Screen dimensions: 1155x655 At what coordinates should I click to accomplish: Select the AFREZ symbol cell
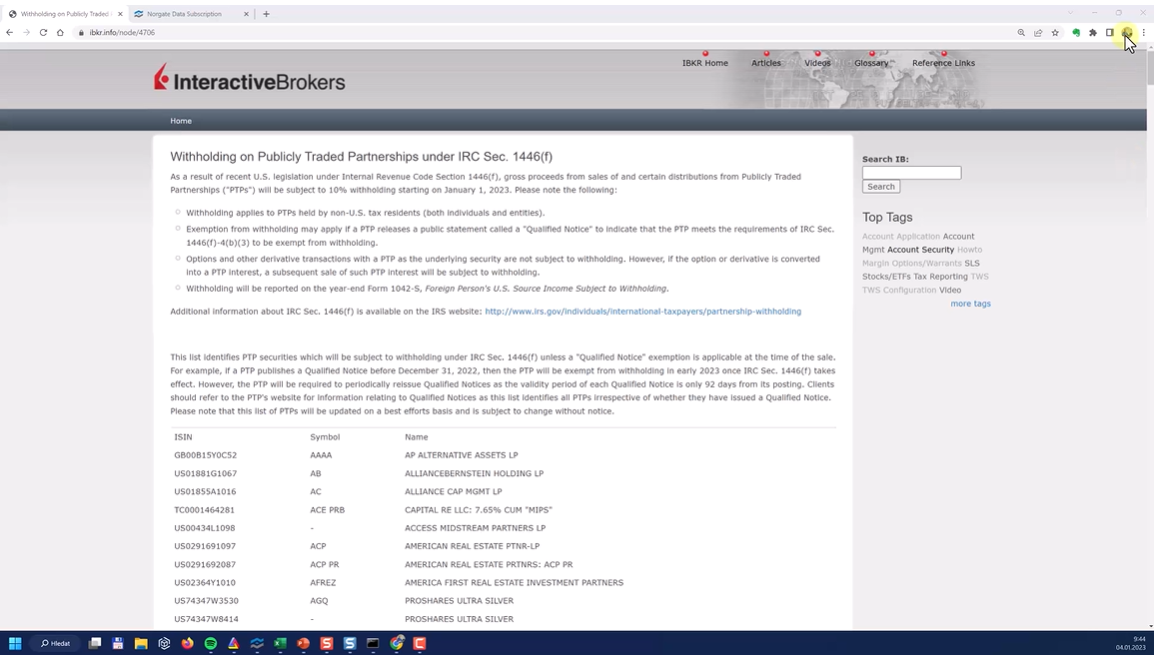tap(323, 583)
